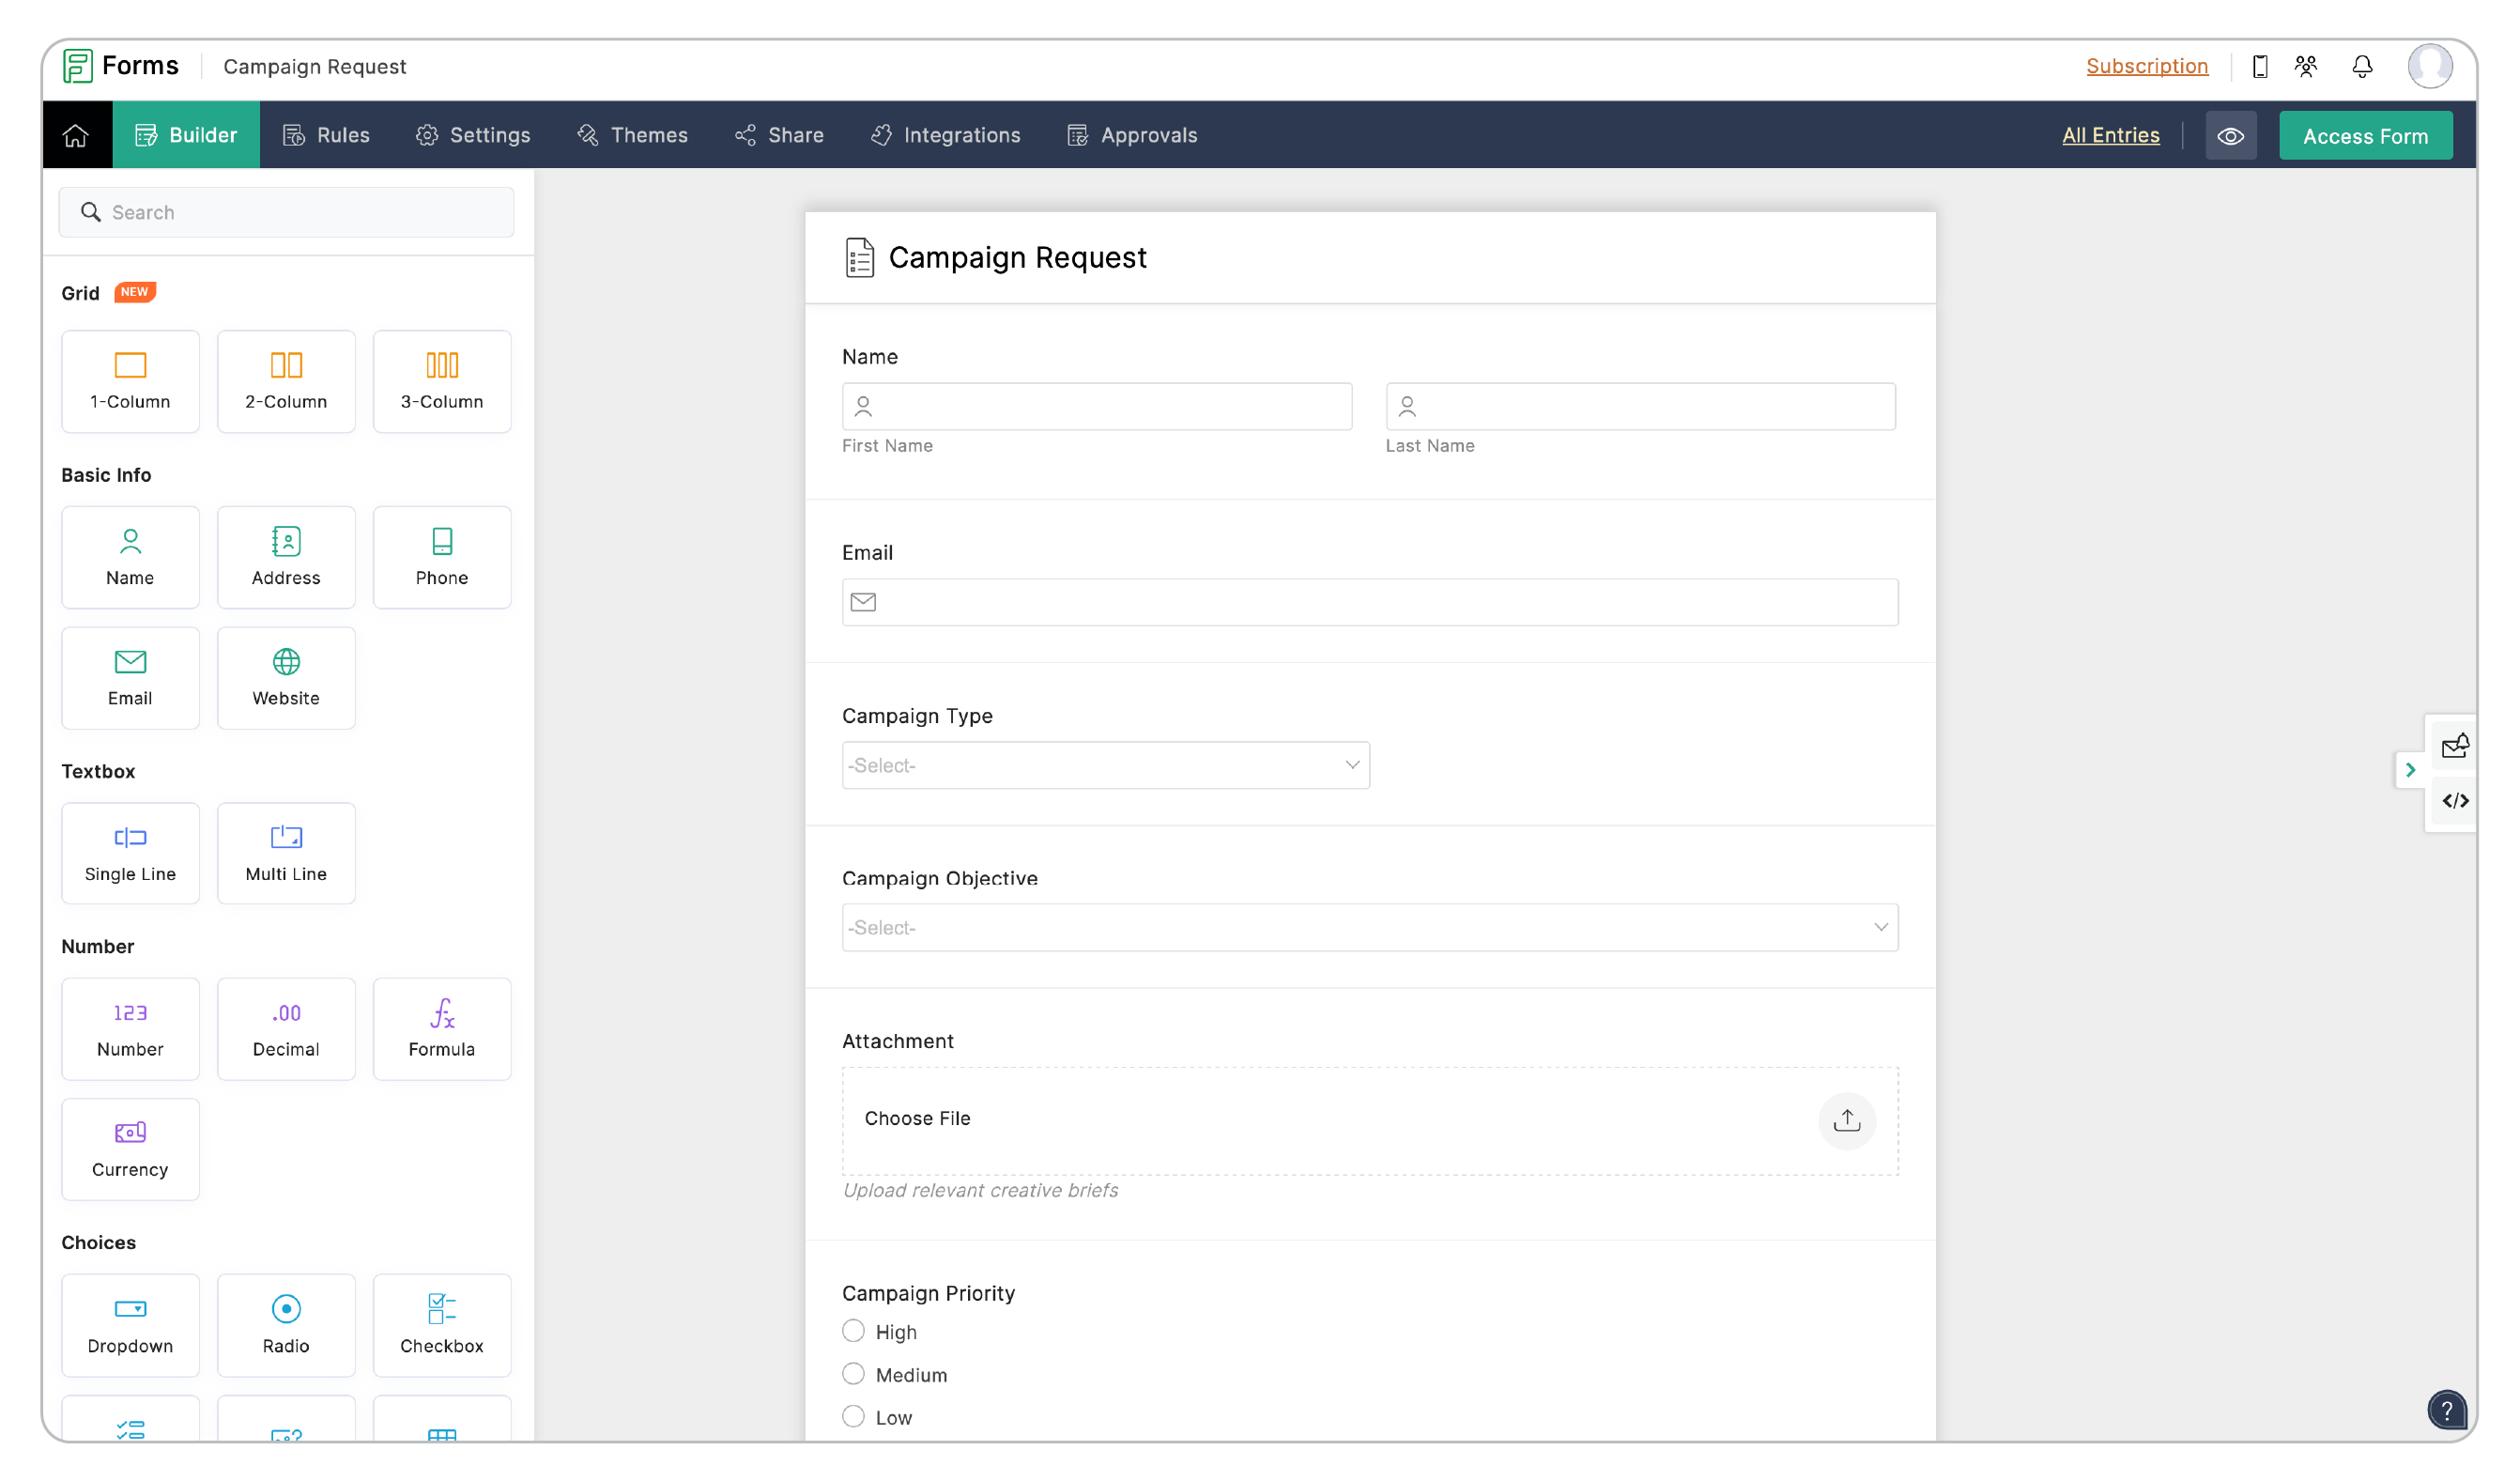Click the mobile device icon
The height and width of the screenshot is (1481, 2520).
tap(2259, 66)
